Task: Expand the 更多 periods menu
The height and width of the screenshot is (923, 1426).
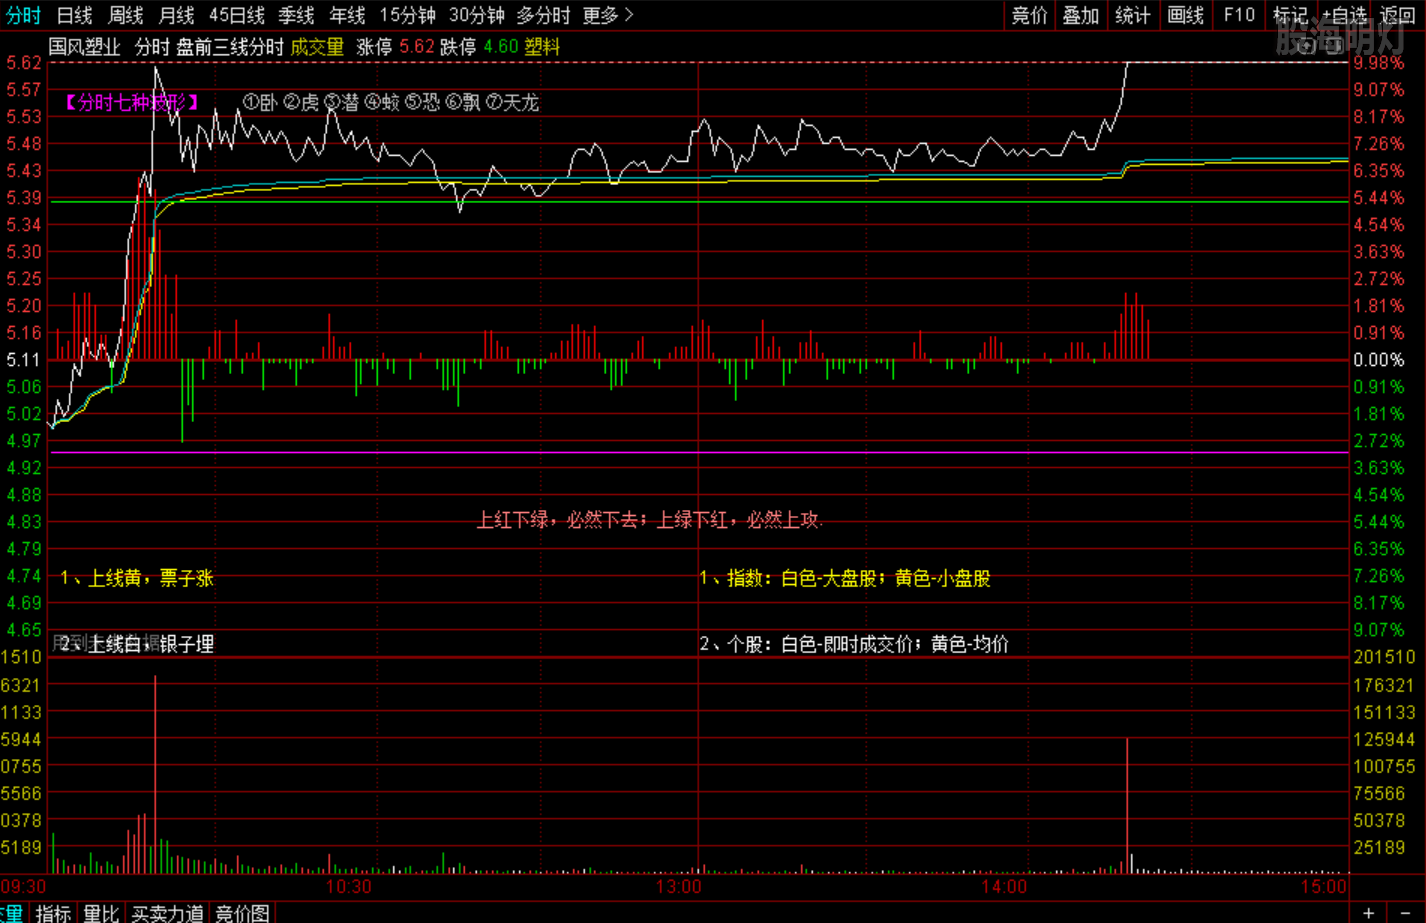Action: [x=608, y=15]
